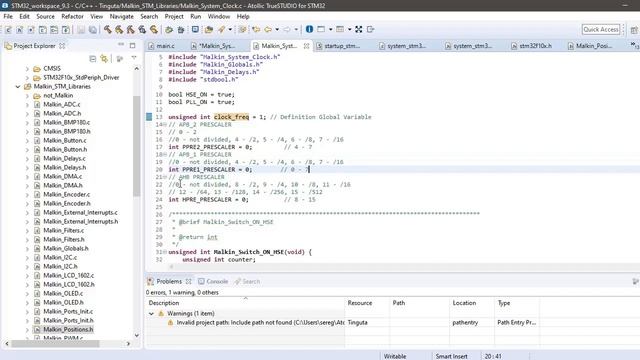Switch to the Malkin_Posi... editor tab

[x=593, y=46]
